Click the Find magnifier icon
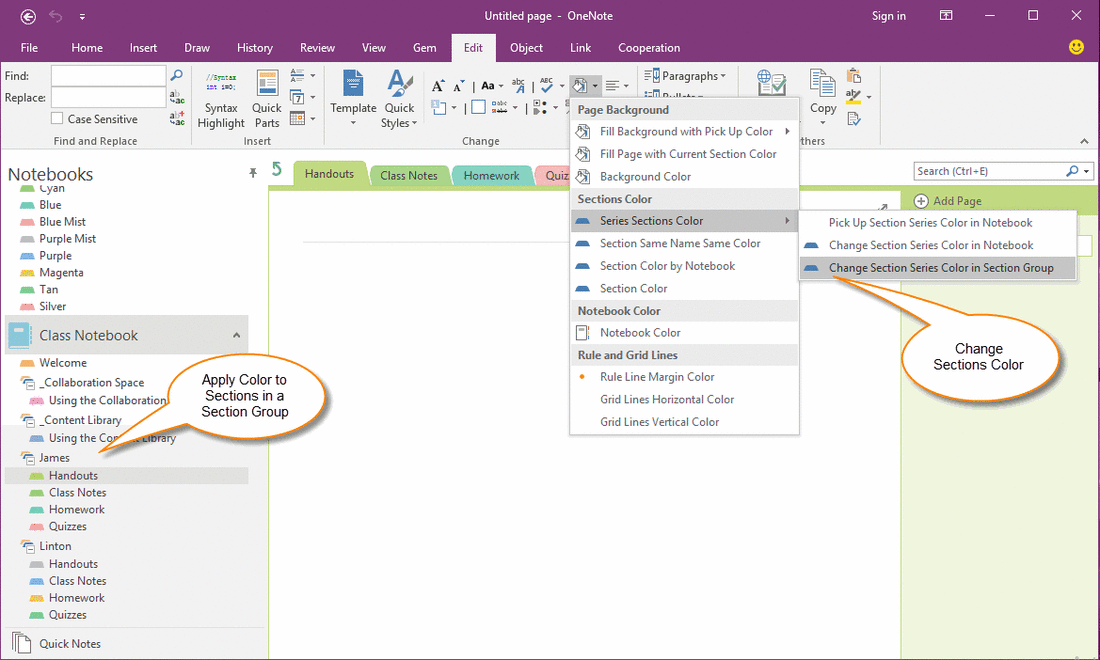The width and height of the screenshot is (1100, 660). pyautogui.click(x=177, y=75)
